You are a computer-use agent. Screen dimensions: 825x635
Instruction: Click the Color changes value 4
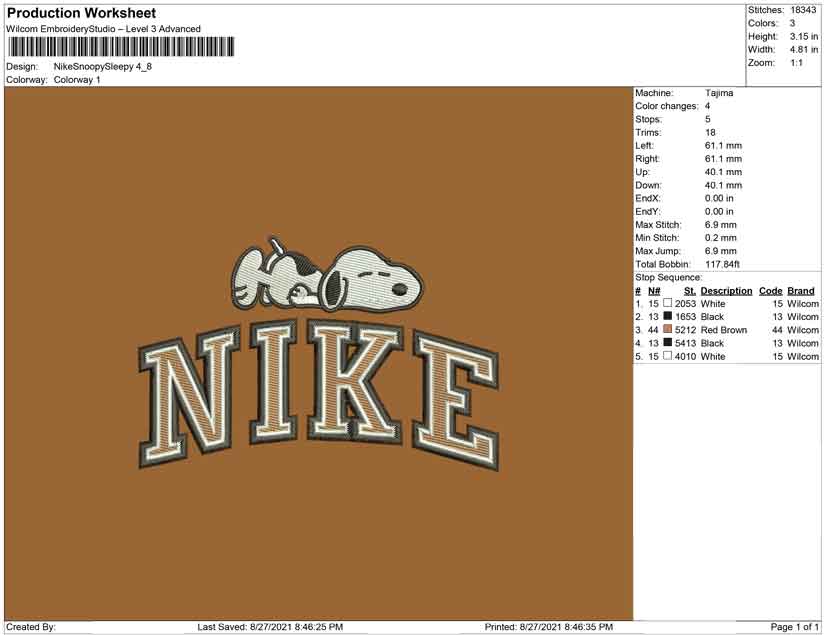[x=708, y=106]
